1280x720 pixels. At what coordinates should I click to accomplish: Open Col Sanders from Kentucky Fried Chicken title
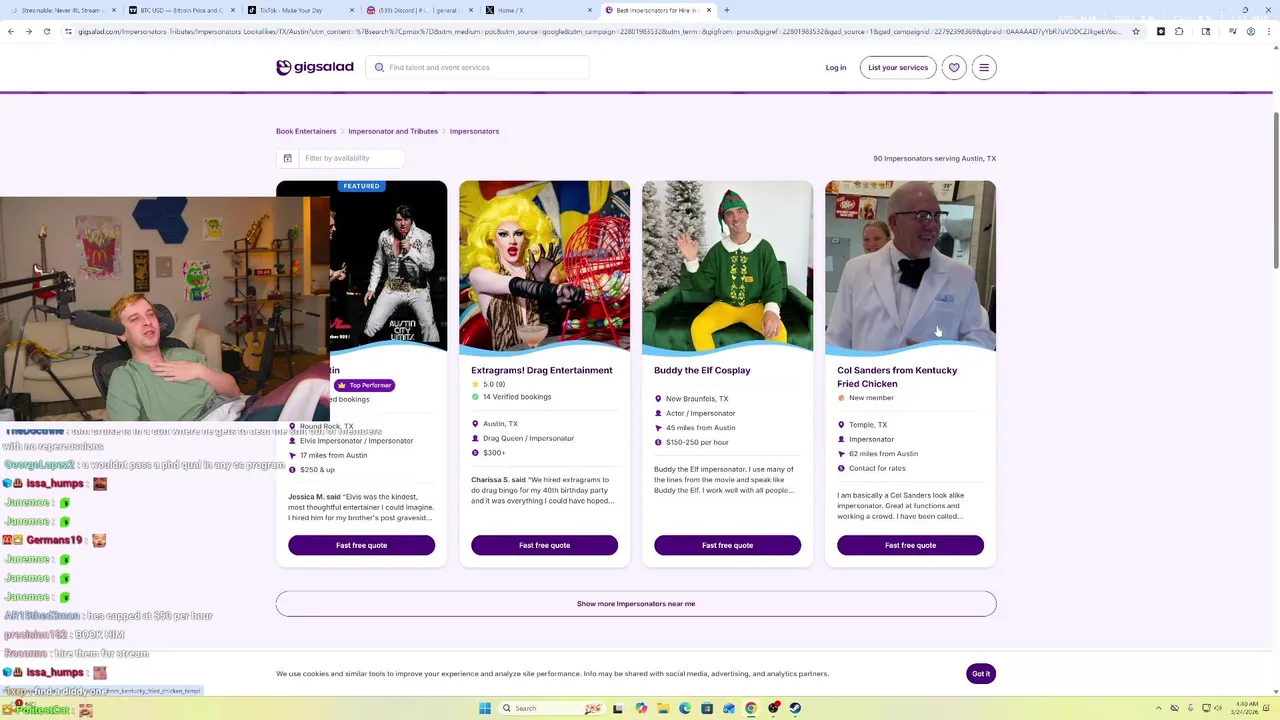[897, 377]
